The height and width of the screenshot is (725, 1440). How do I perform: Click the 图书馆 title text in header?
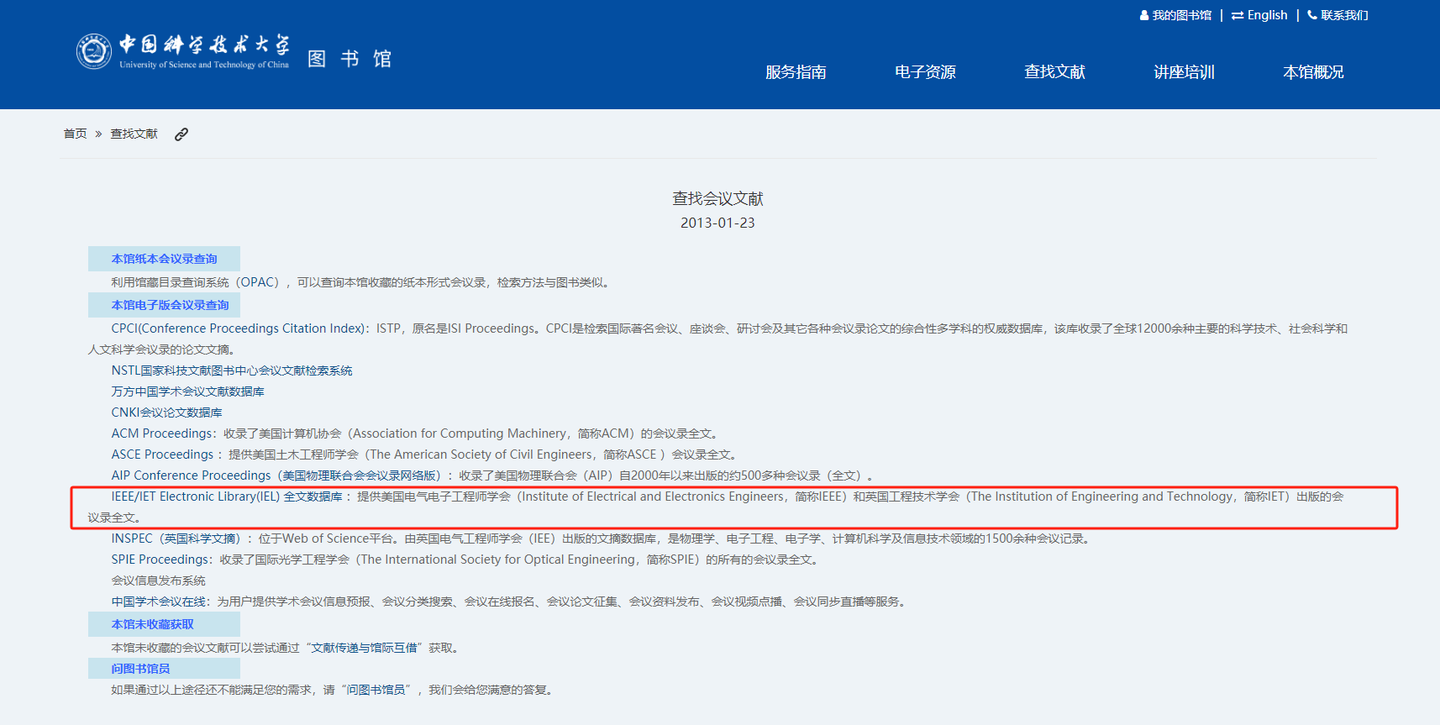(x=349, y=58)
